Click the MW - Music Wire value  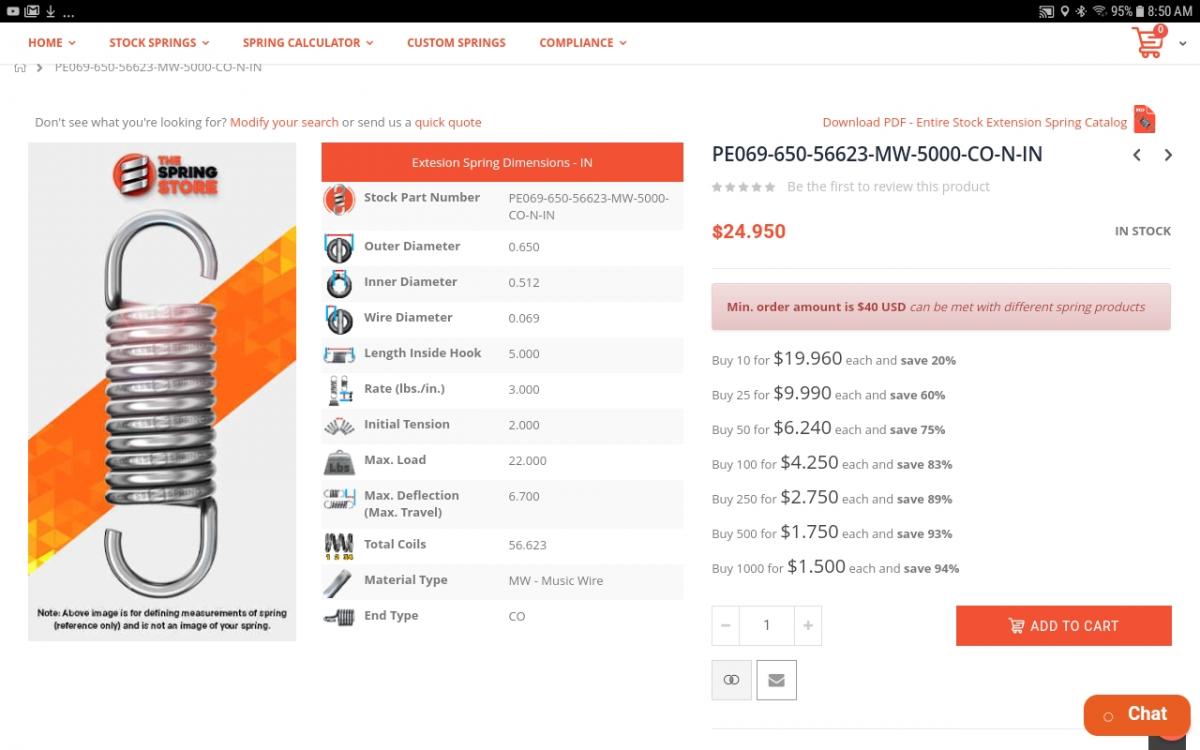click(556, 581)
